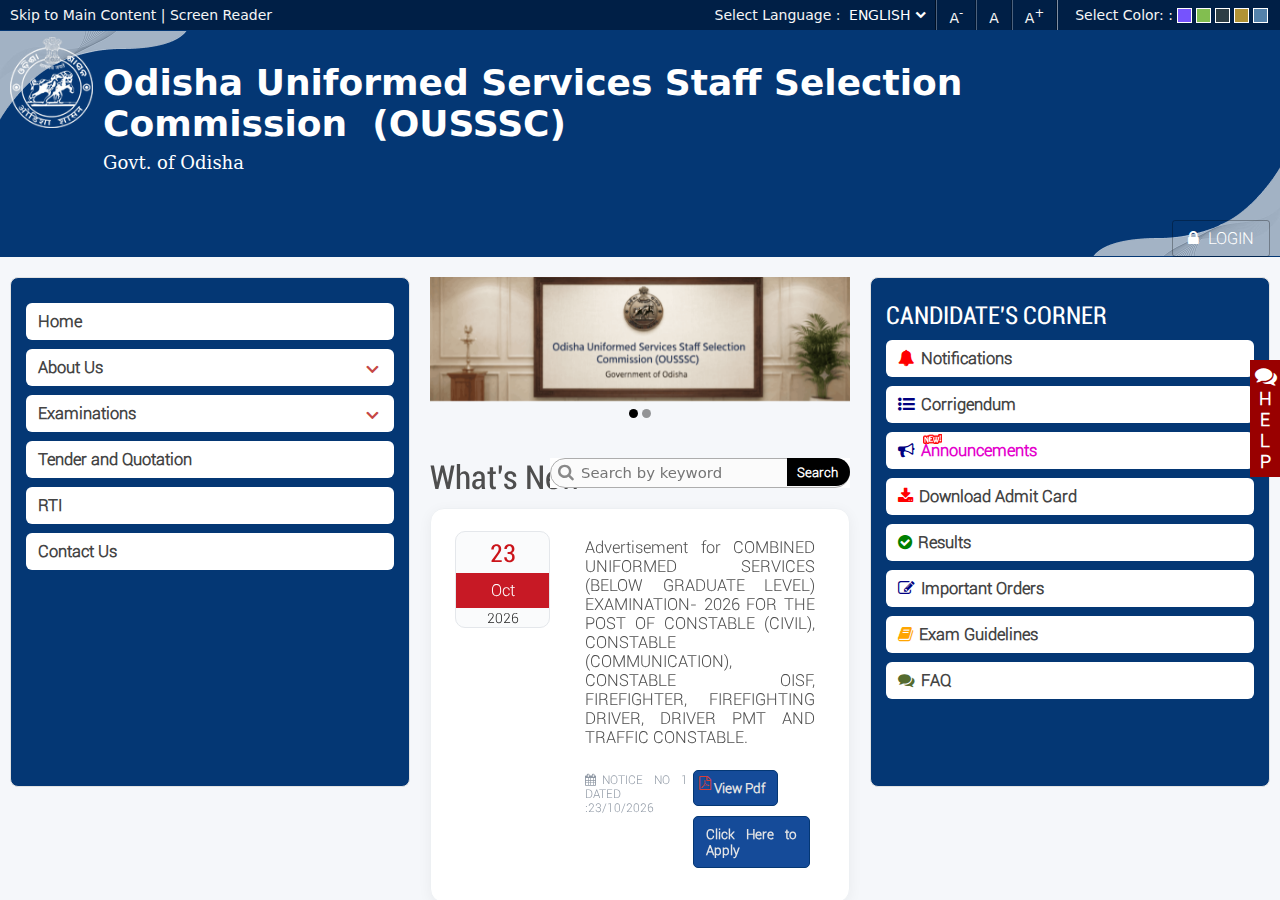The width and height of the screenshot is (1280, 900).
Task: Open the RTI menu item
Action: (210, 505)
